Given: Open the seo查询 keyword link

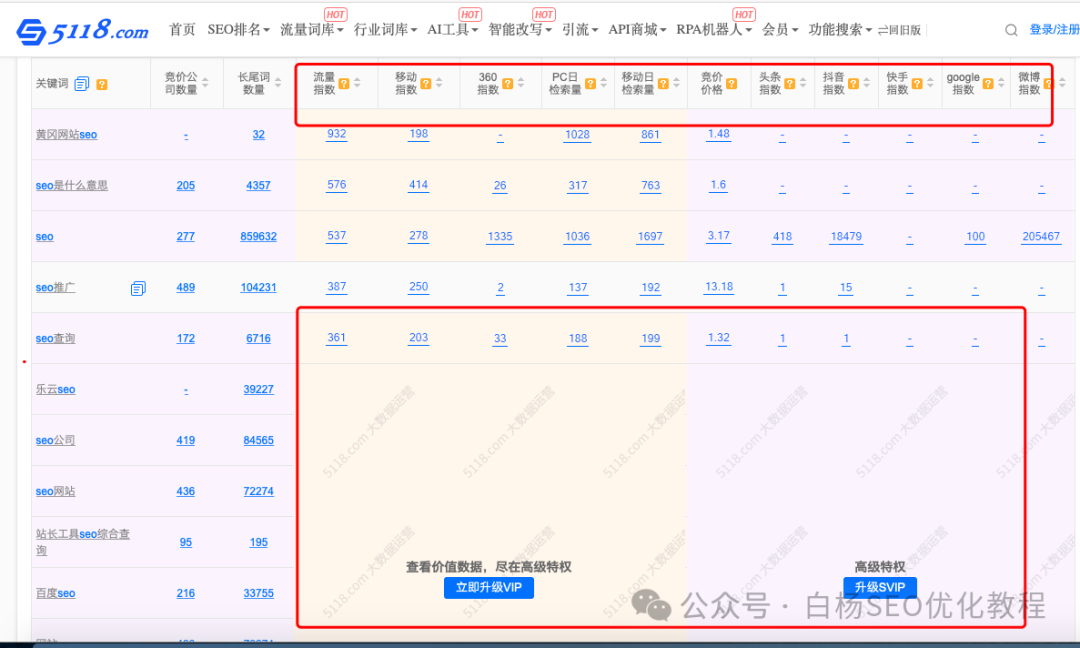Looking at the screenshot, I should (54, 338).
